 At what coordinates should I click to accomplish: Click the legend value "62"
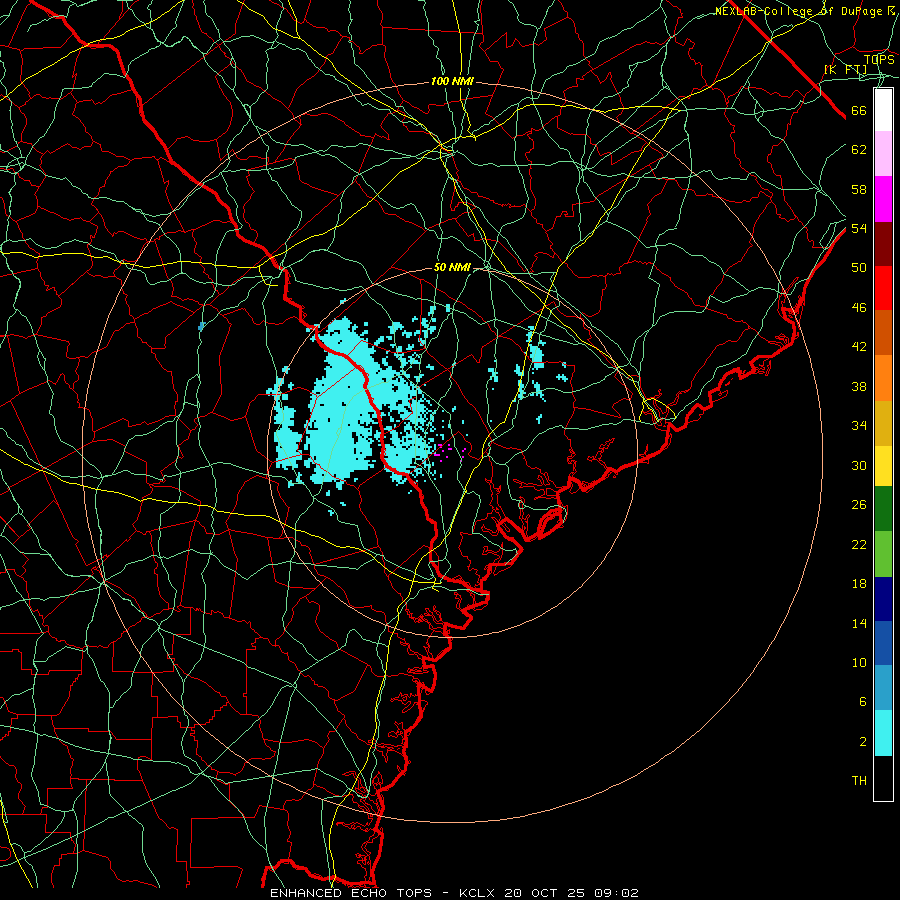(859, 150)
